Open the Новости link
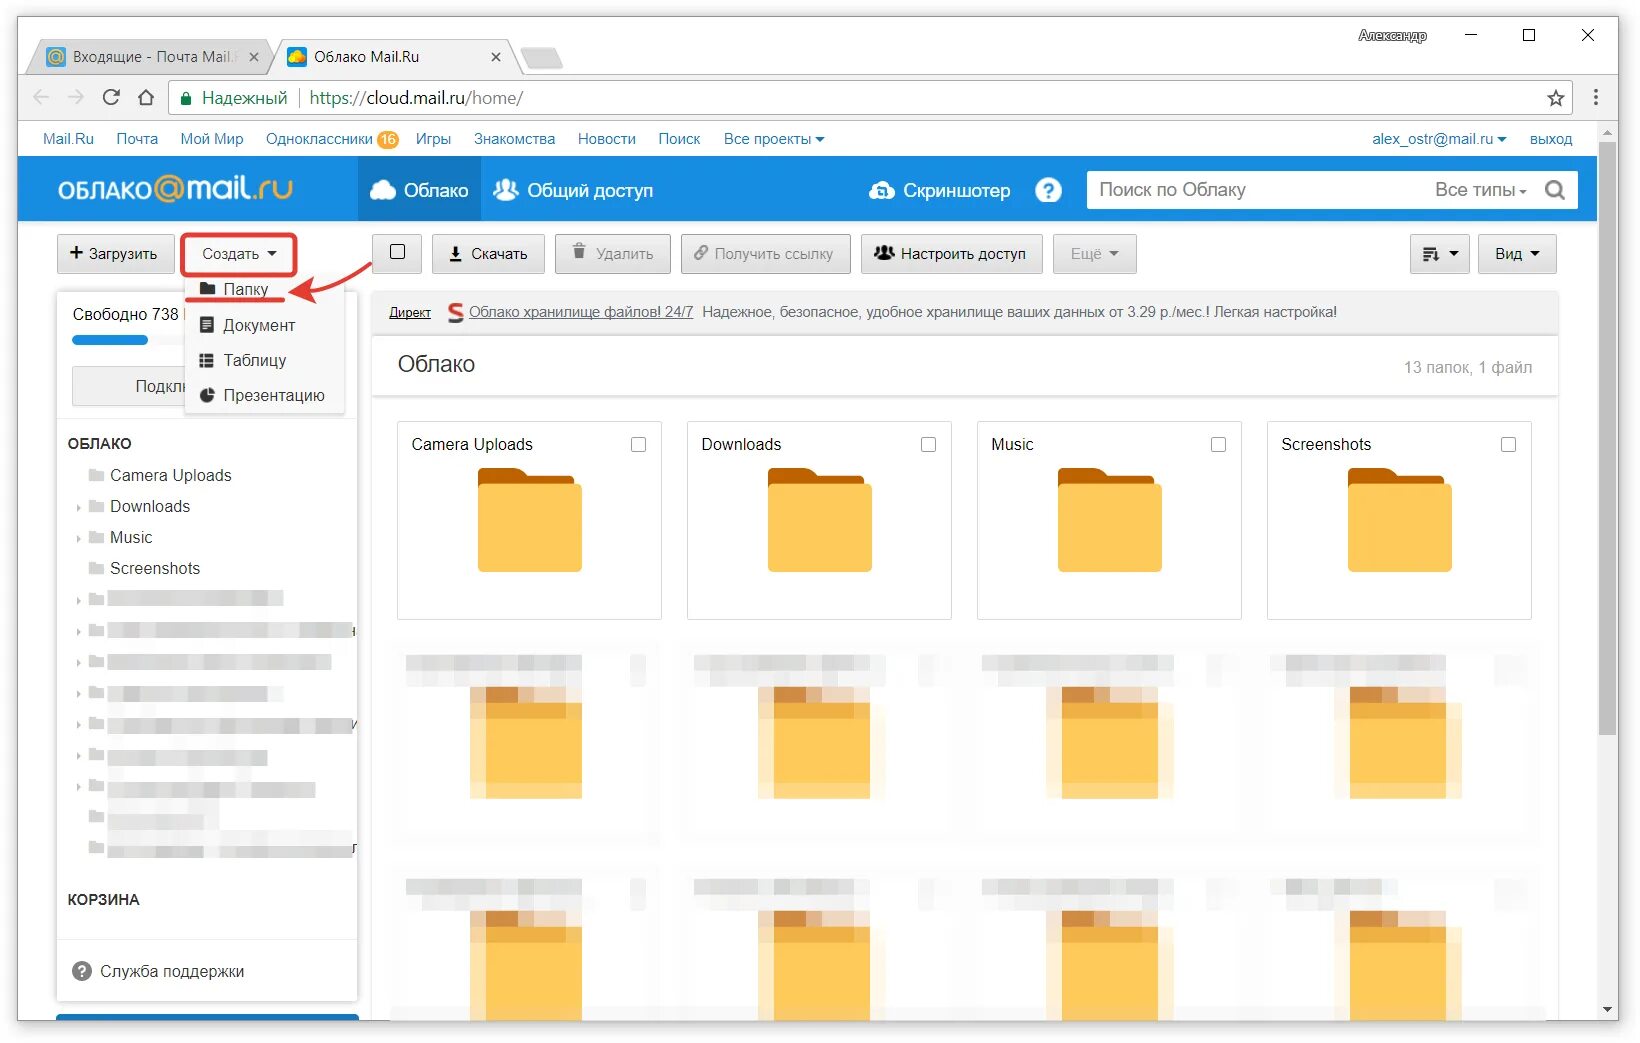 coord(607,139)
